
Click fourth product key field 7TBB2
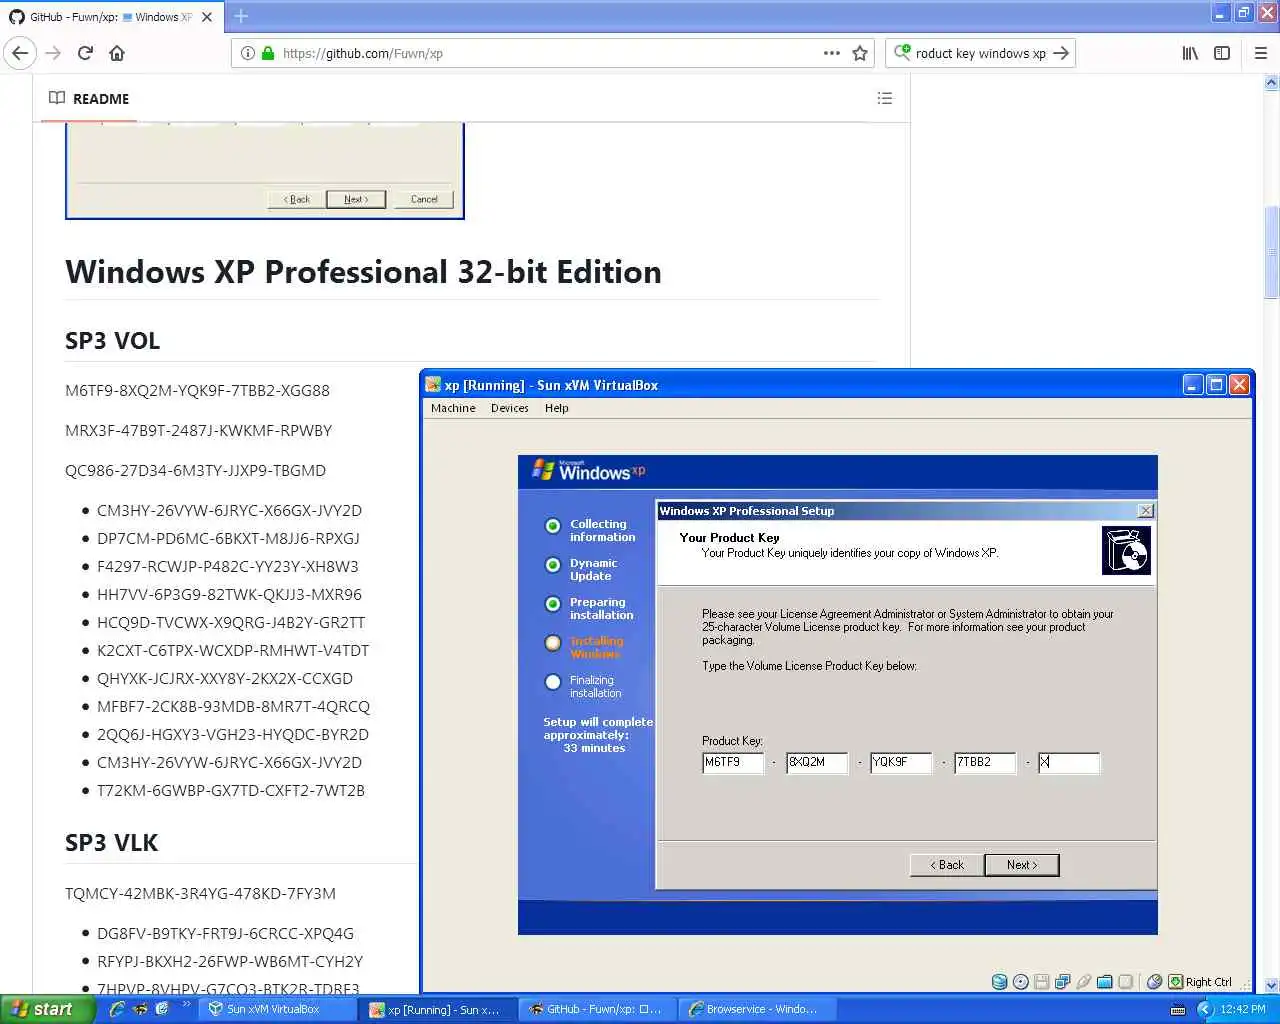(x=985, y=763)
